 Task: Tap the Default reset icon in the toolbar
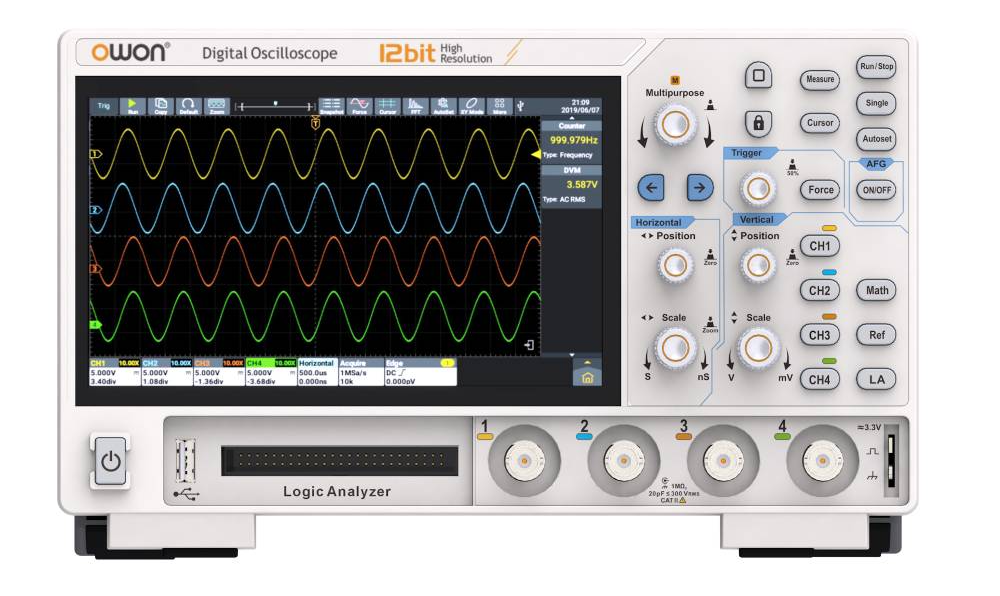188,106
